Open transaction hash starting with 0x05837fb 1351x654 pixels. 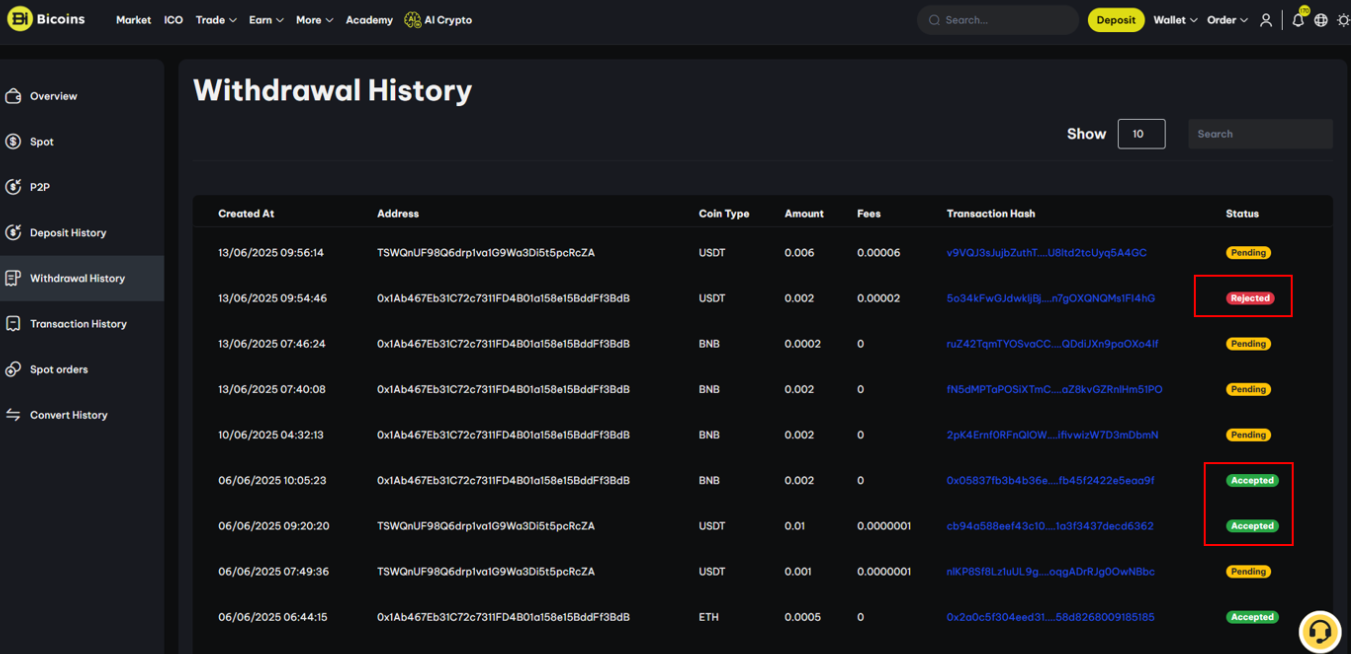1050,480
